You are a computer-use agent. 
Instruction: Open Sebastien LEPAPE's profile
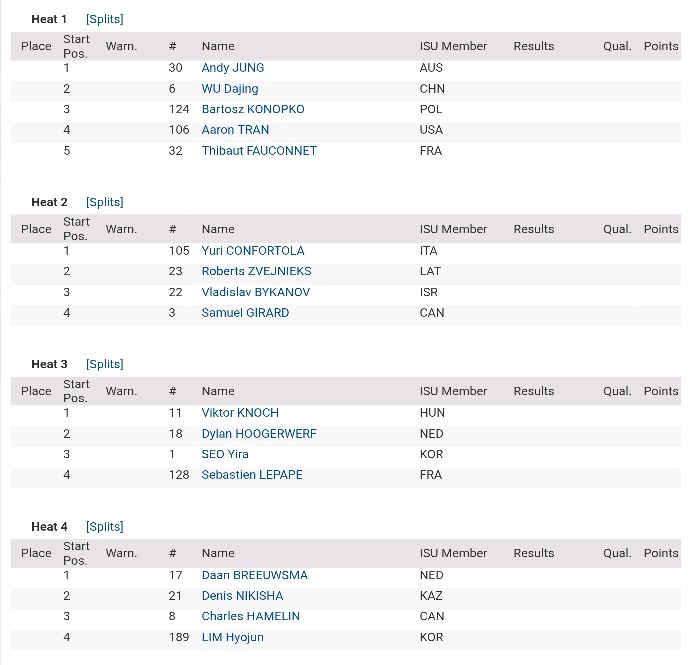pos(252,474)
